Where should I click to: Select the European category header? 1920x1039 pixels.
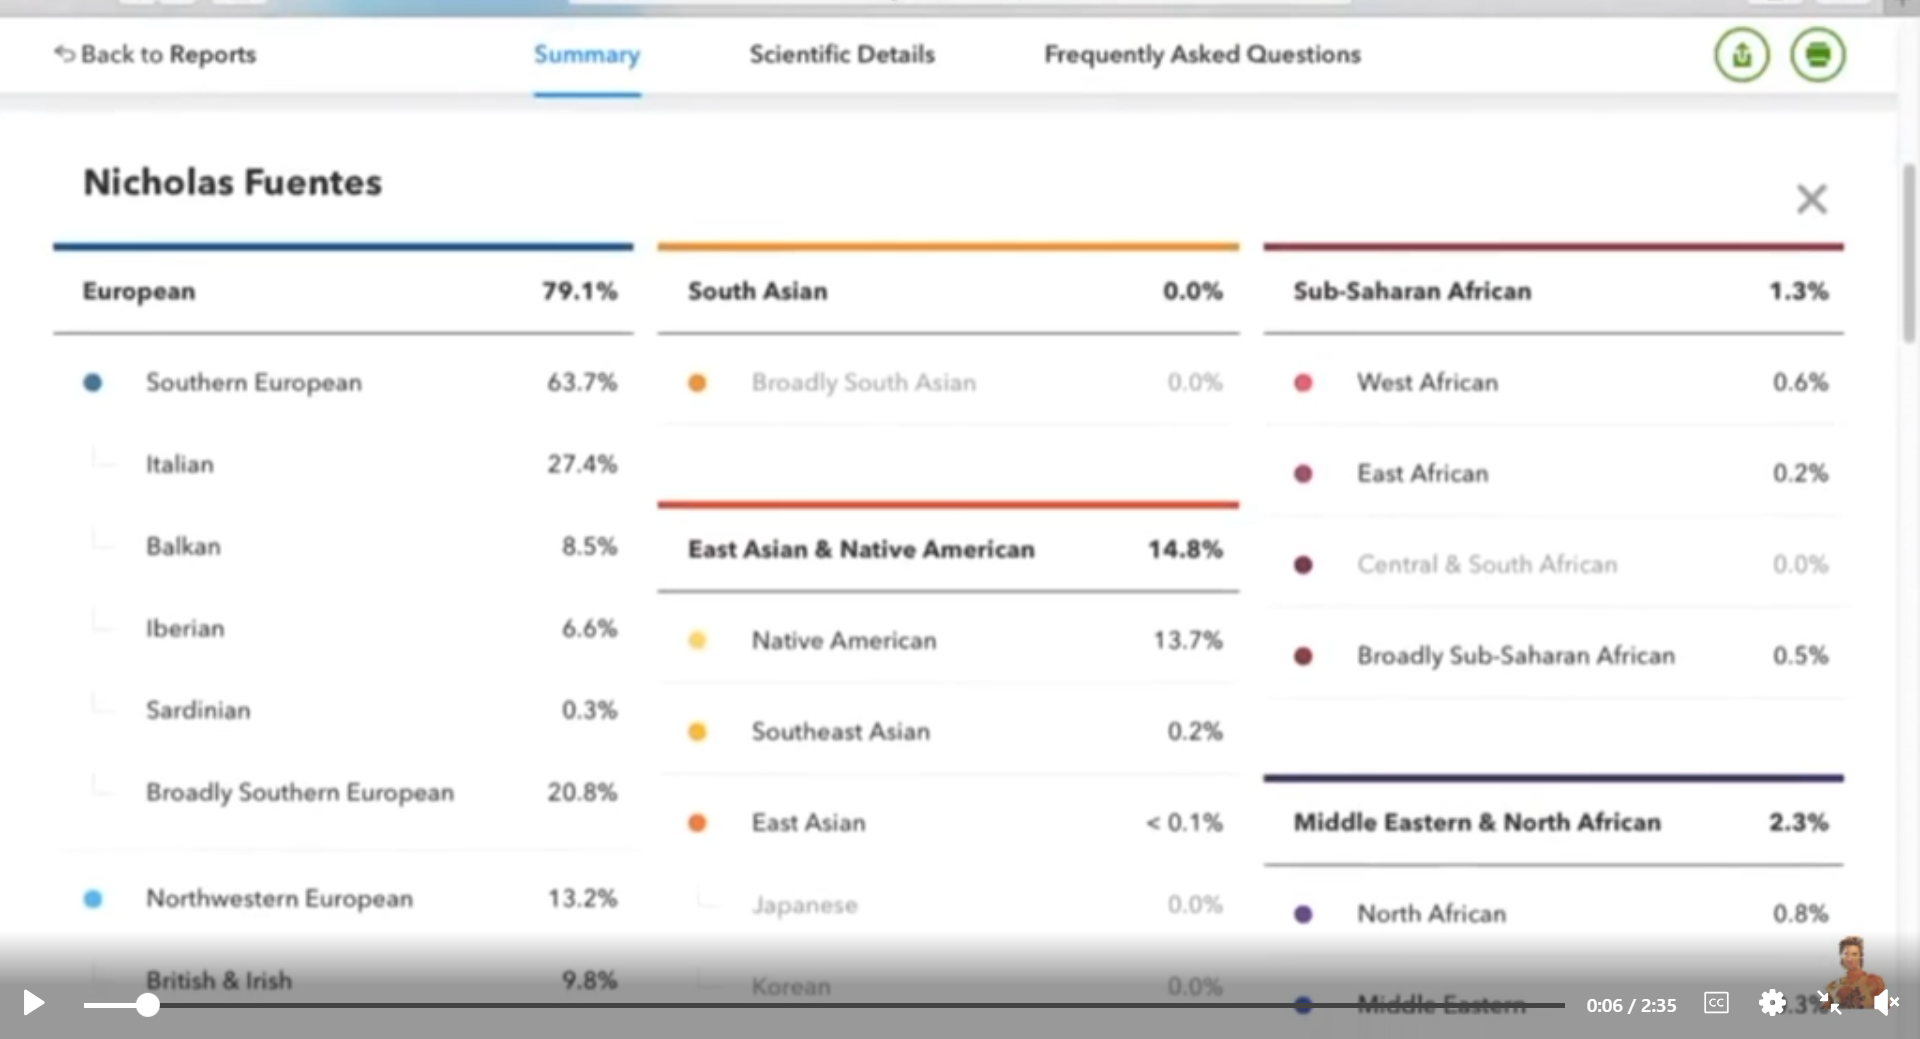343,291
